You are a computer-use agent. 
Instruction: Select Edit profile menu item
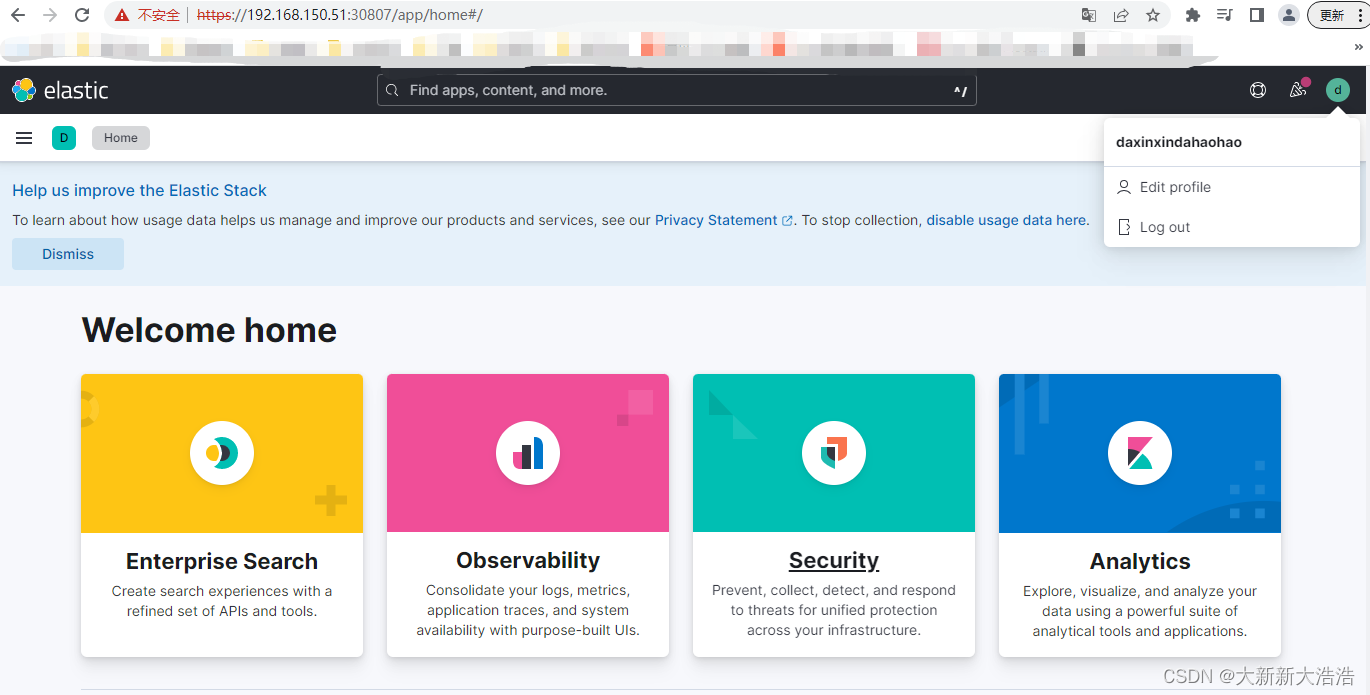click(1232, 187)
